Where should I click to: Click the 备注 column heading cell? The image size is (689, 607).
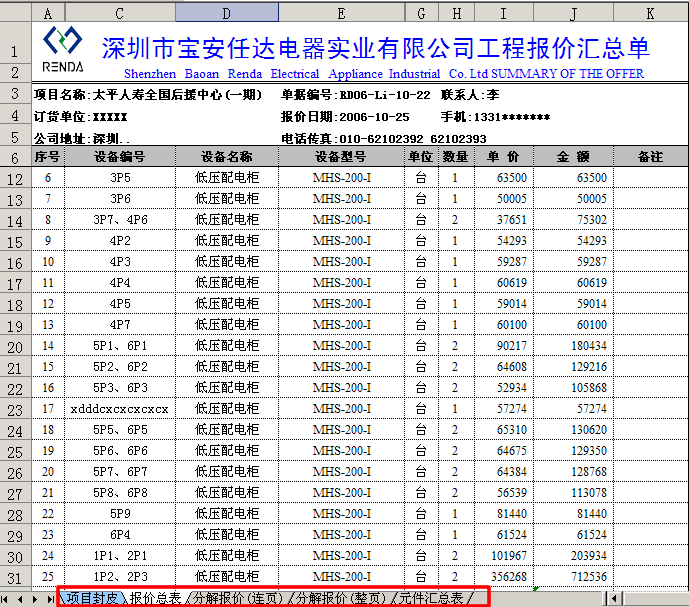point(651,156)
